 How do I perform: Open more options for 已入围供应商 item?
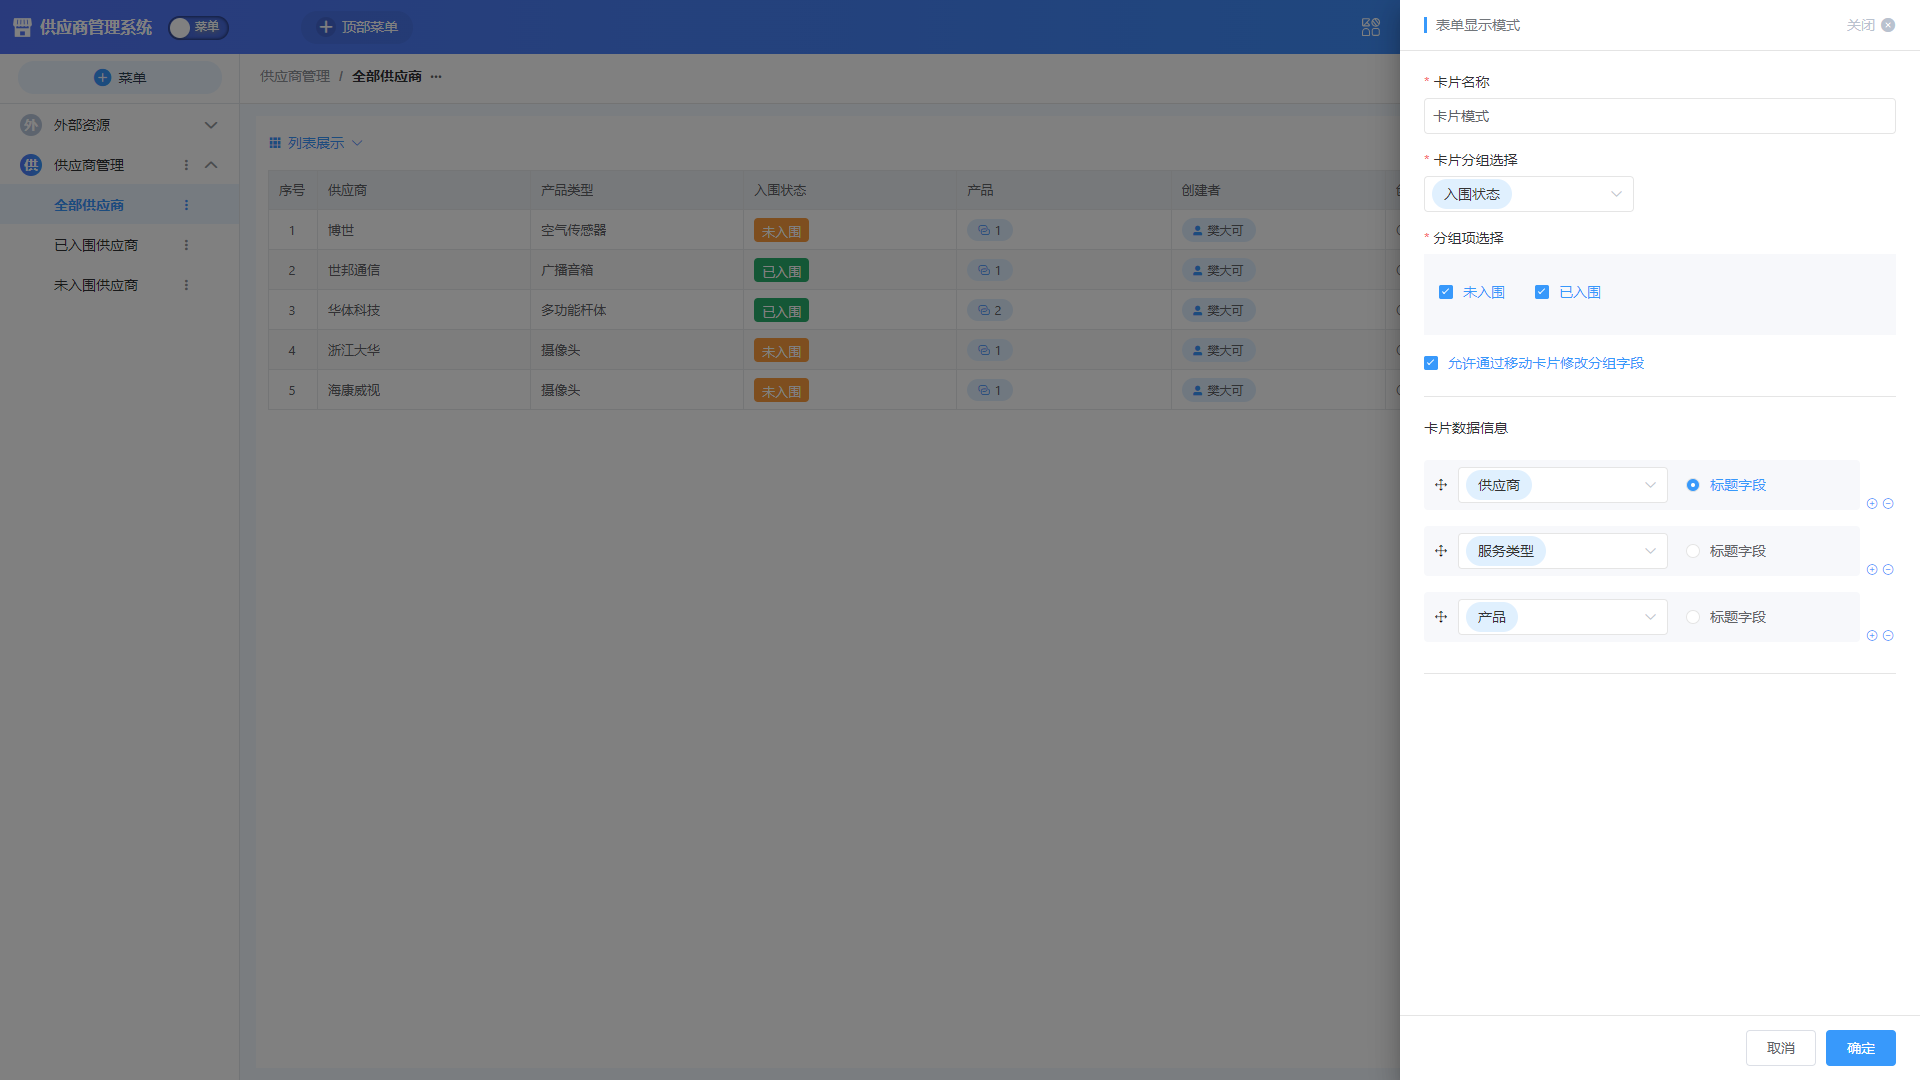coord(186,245)
